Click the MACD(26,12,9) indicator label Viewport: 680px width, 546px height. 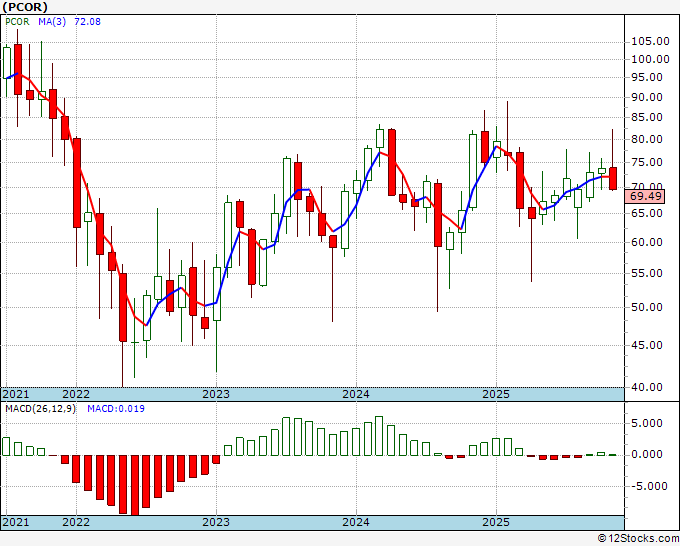[40, 409]
